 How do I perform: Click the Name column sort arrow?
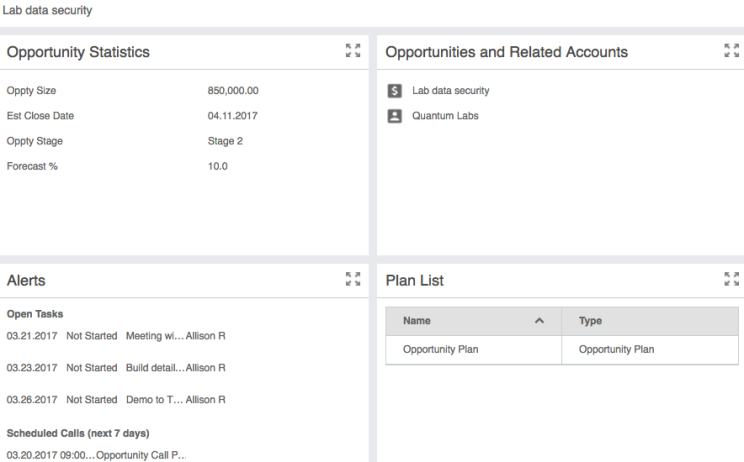540,321
